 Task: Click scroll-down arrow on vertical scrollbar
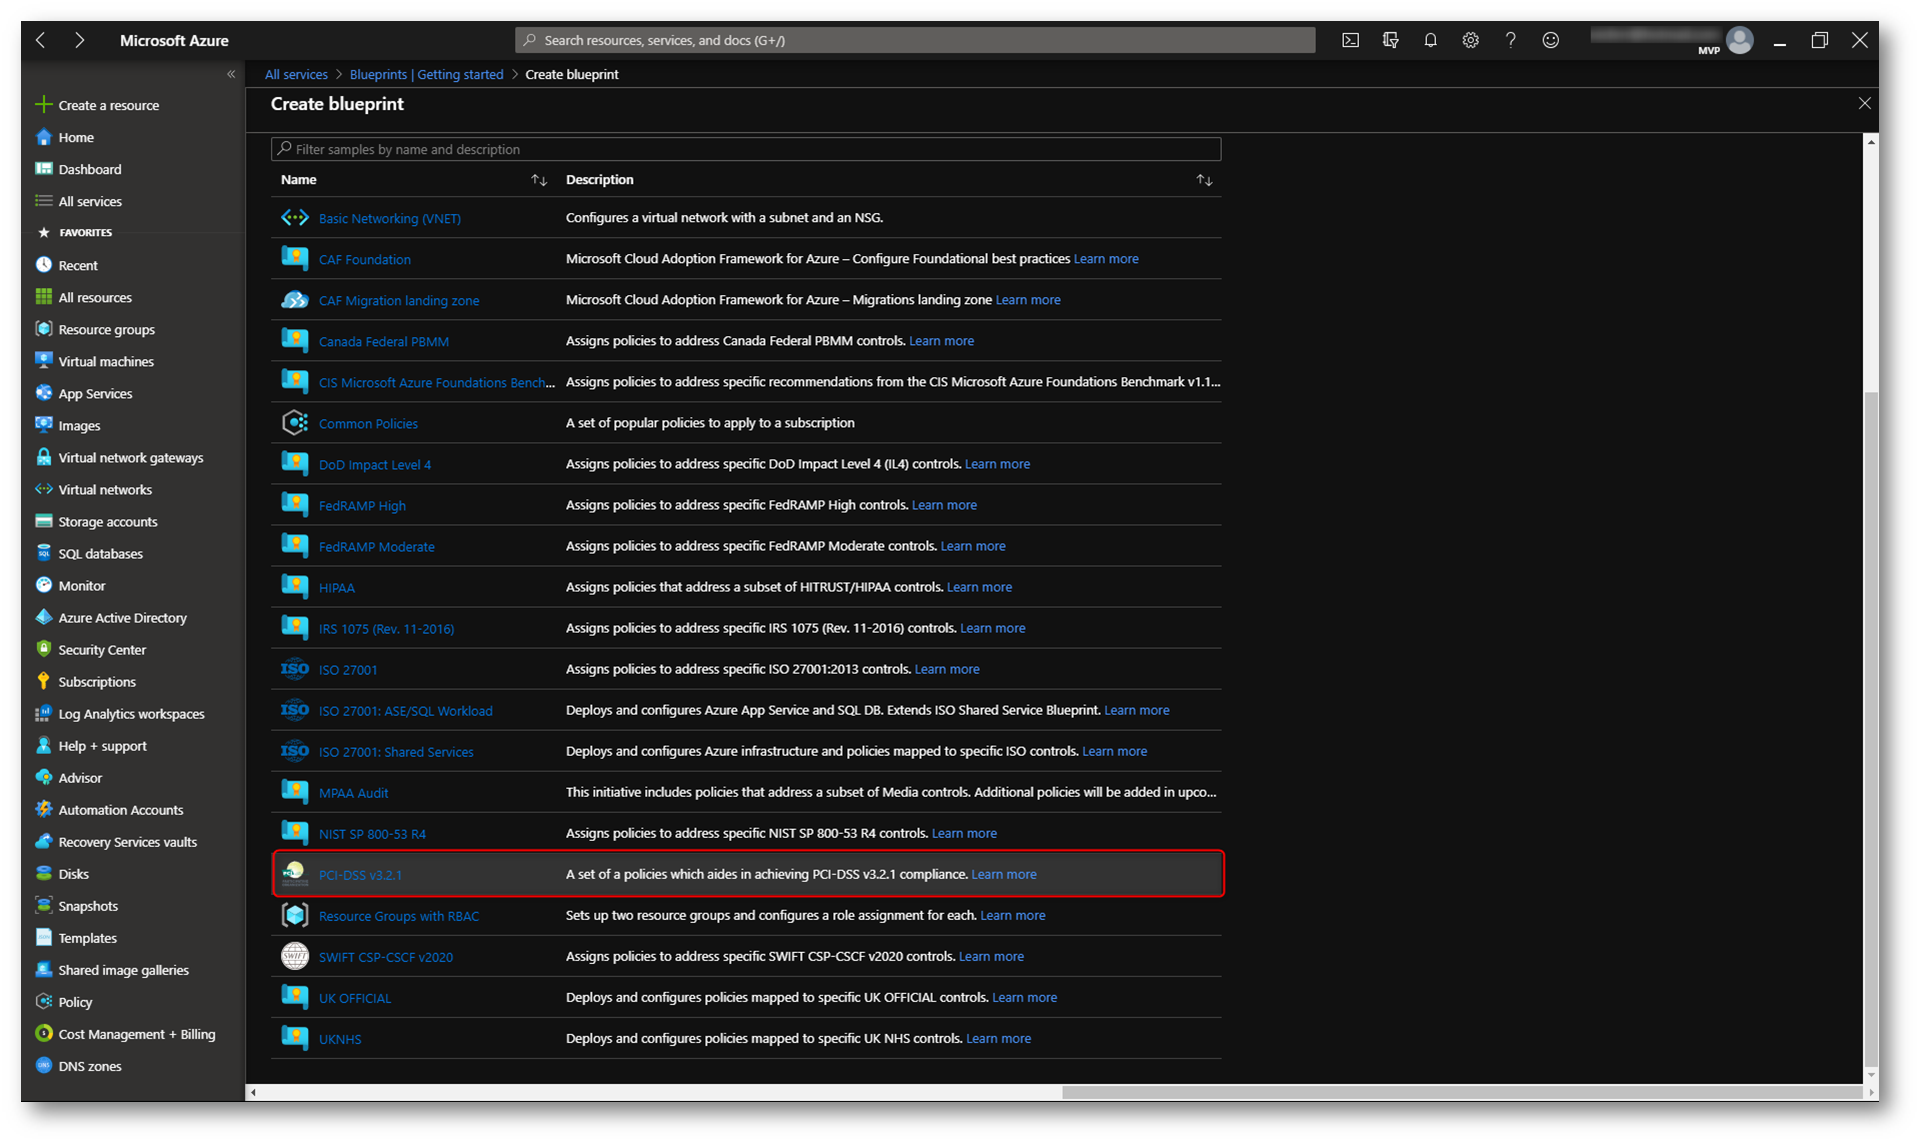tap(1870, 1076)
